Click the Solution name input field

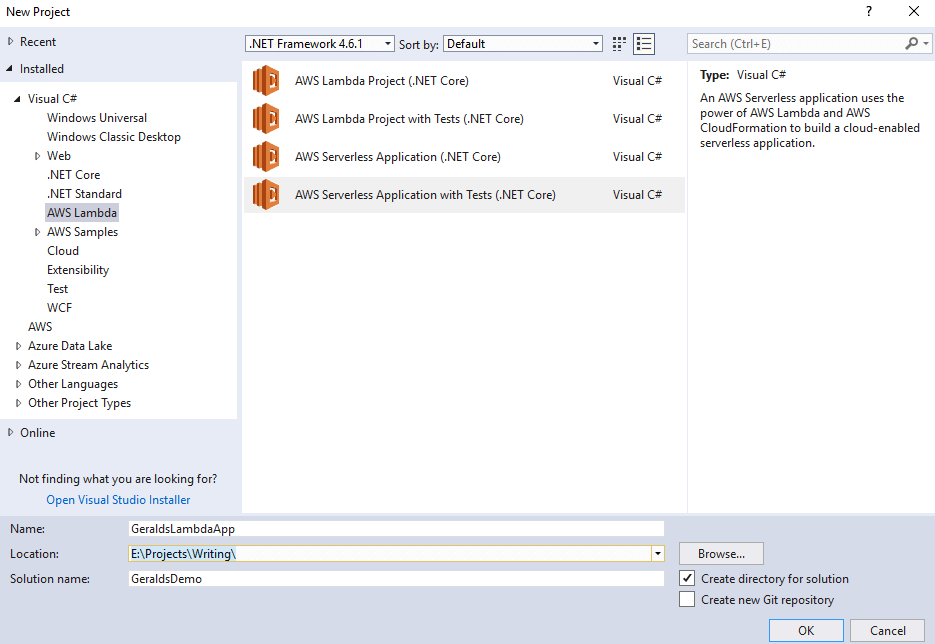click(396, 578)
